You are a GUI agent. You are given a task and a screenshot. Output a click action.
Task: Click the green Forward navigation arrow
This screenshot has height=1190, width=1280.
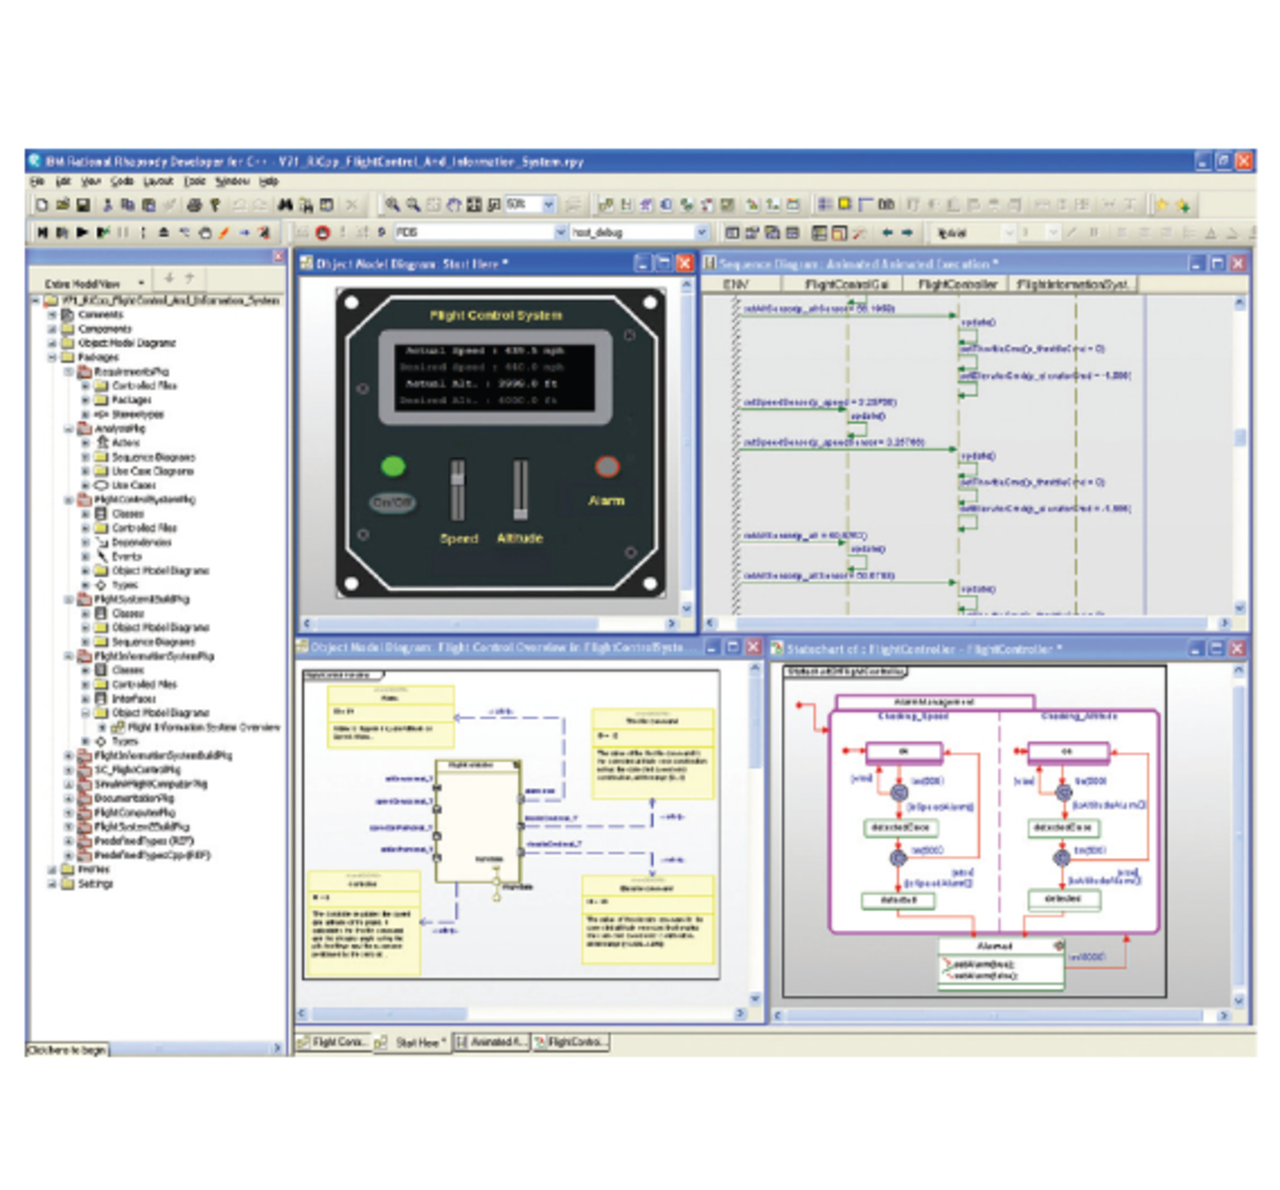[x=907, y=232]
